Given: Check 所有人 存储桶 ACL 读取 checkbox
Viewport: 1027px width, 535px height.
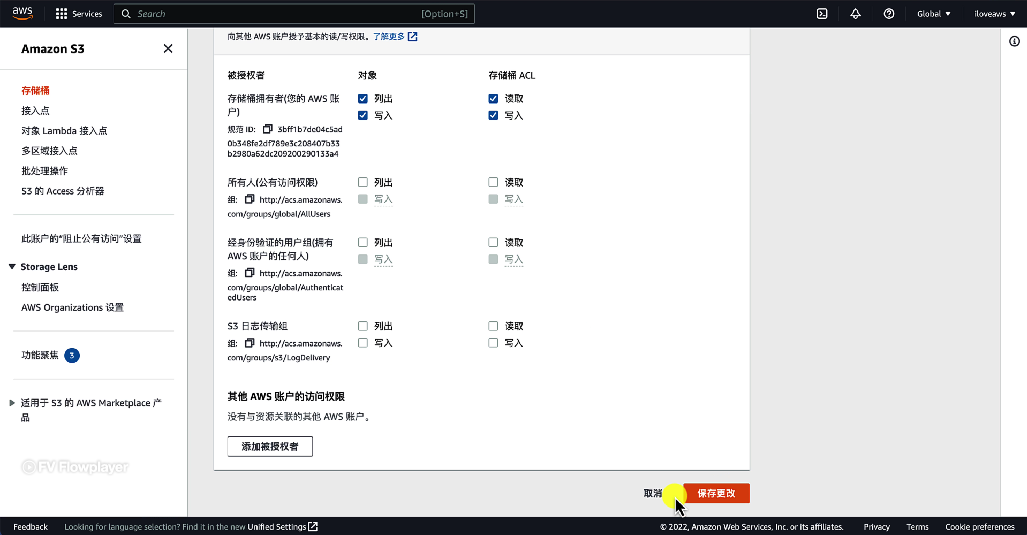Looking at the screenshot, I should [493, 182].
